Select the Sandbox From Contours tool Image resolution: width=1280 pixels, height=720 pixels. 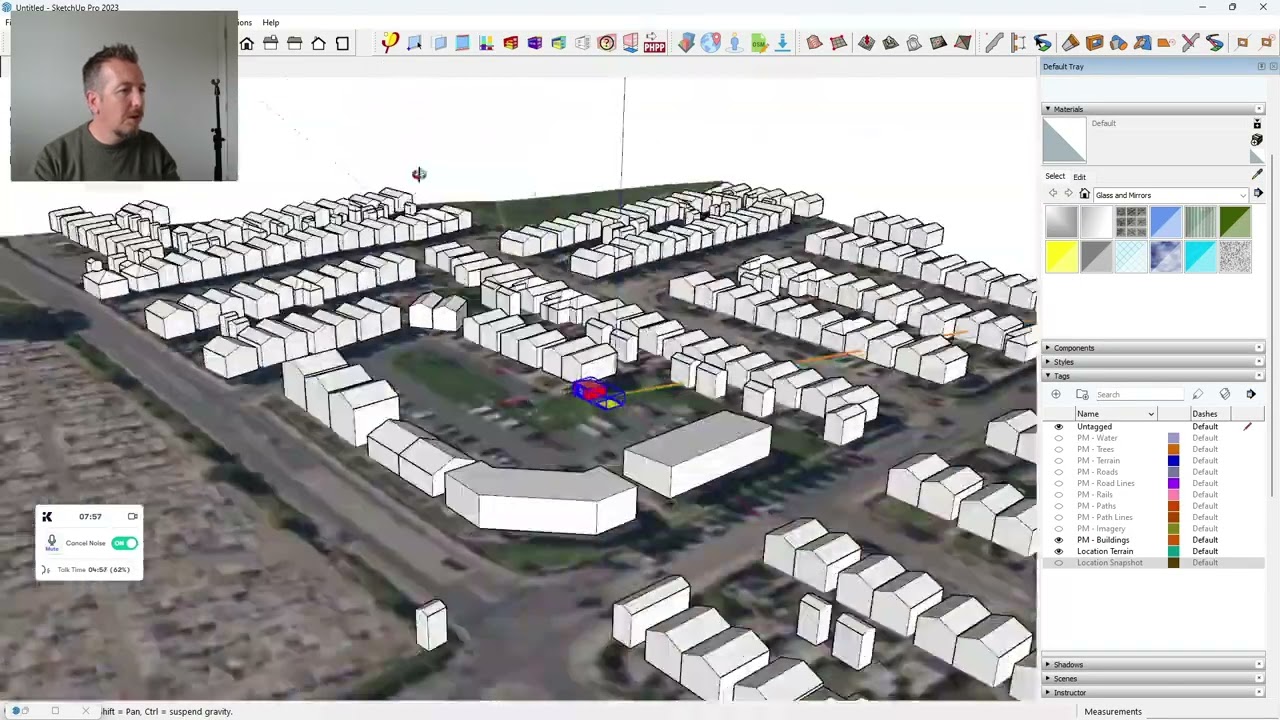coord(814,43)
